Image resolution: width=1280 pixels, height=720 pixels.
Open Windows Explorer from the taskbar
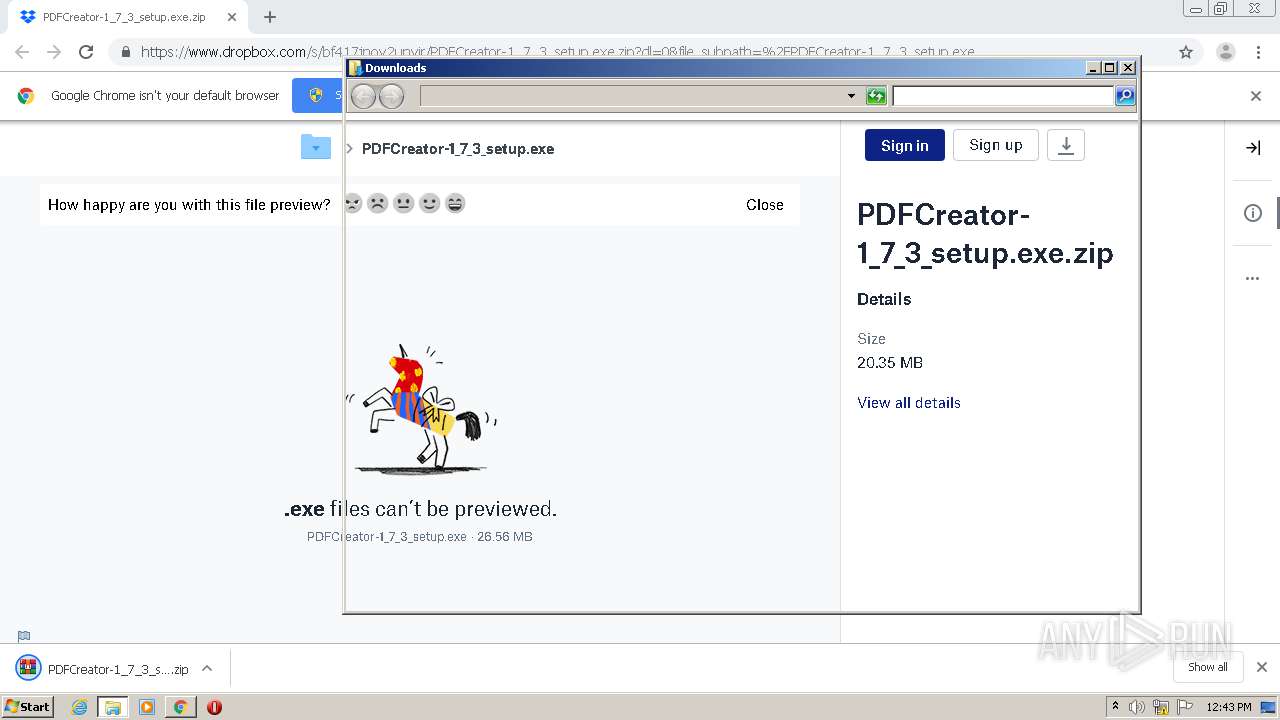point(112,707)
